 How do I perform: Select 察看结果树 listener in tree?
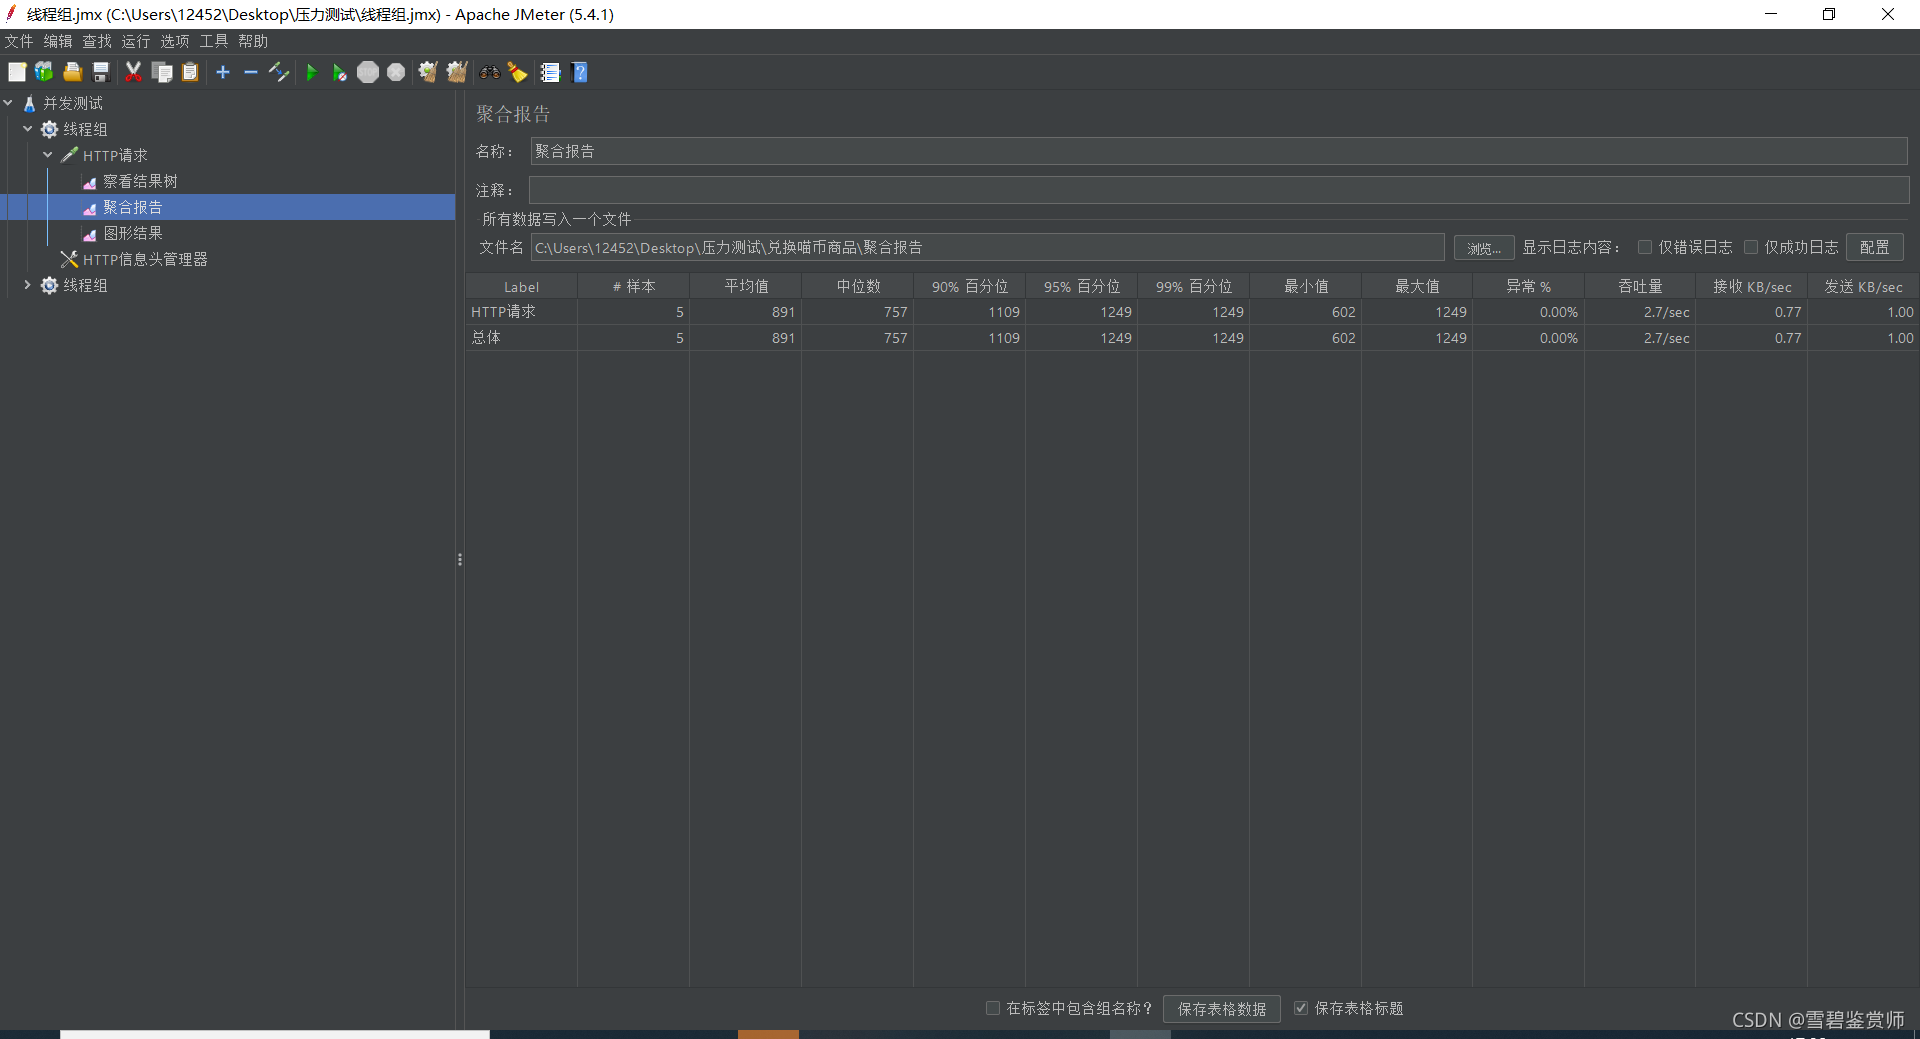click(x=140, y=181)
